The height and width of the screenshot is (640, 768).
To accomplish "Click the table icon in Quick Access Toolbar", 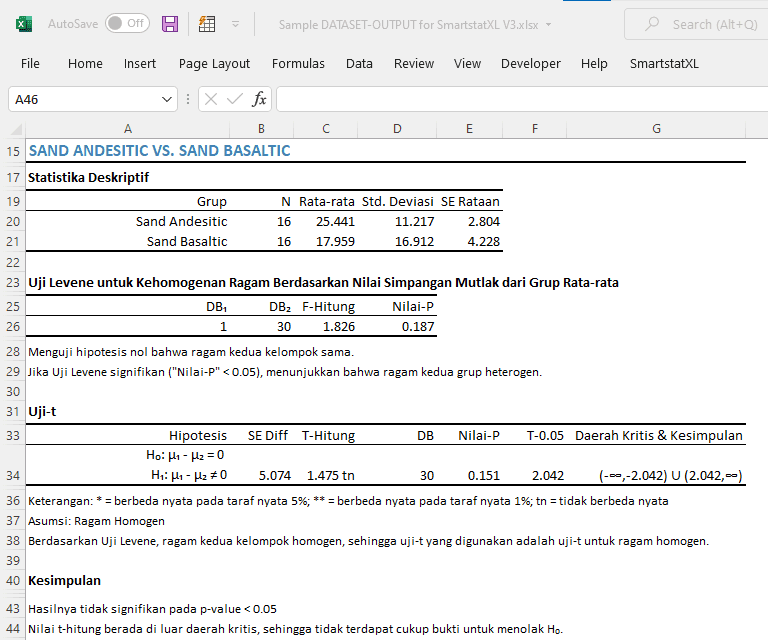I will pos(207,23).
